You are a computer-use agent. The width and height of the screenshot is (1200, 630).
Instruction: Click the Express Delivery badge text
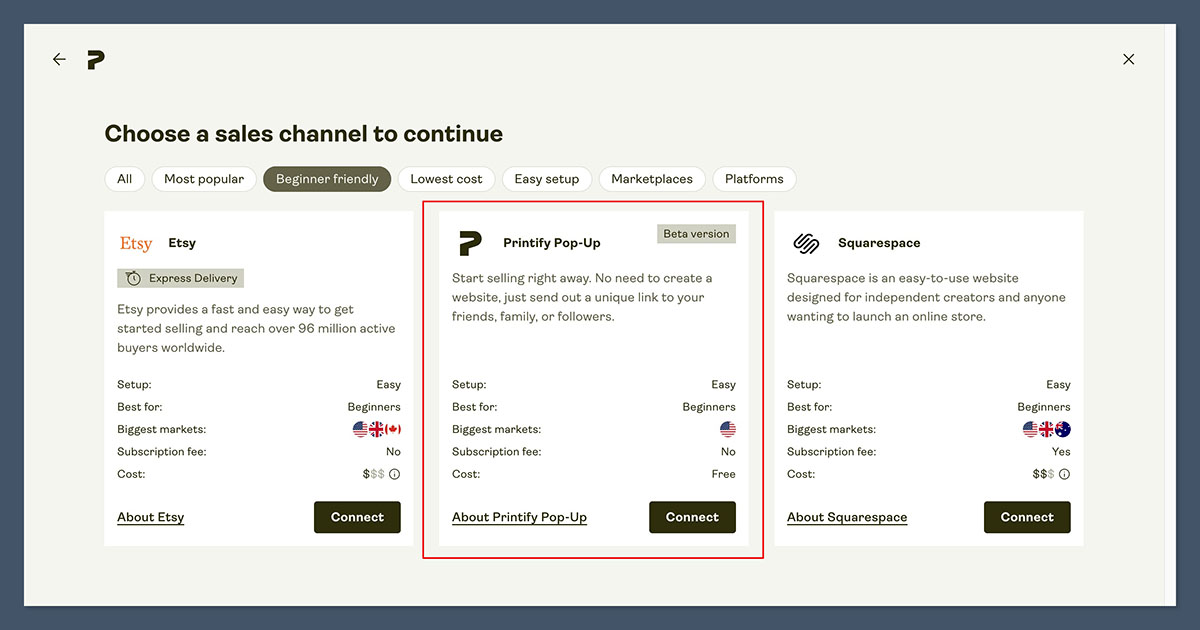pos(192,279)
